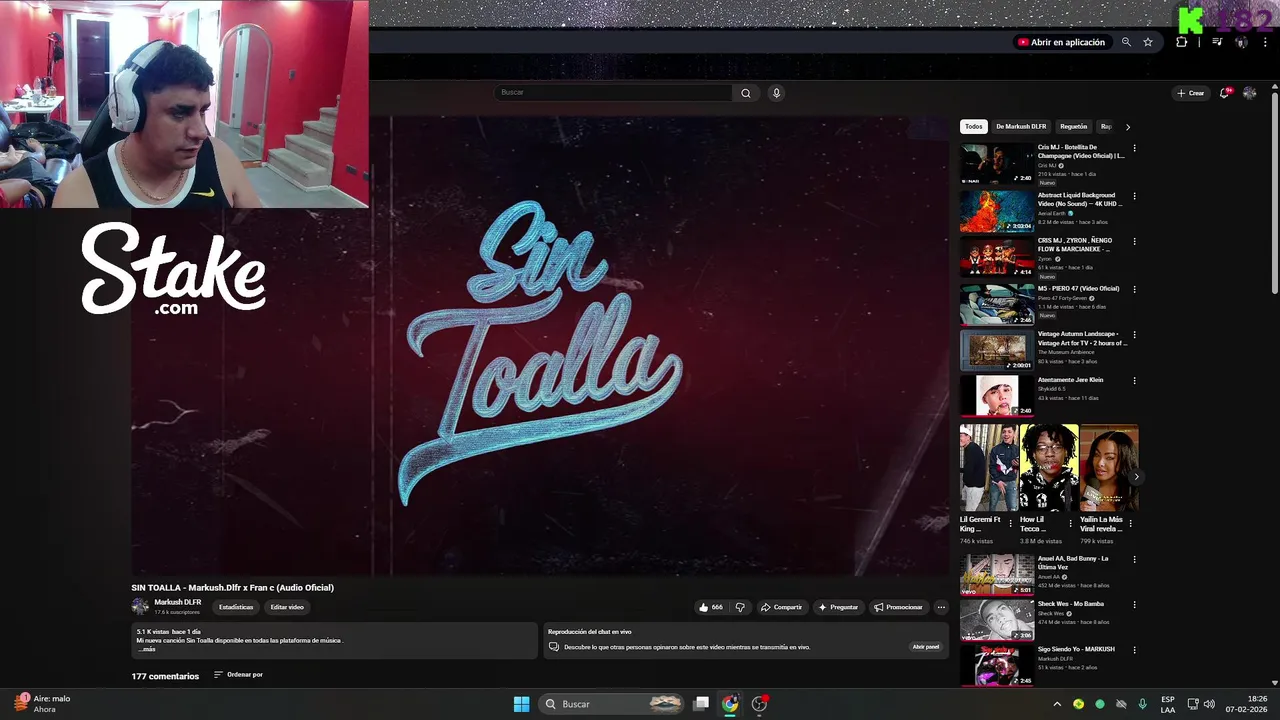This screenshot has width=1280, height=720.
Task: Open options menu for Atentamente Jere Klein video
Action: (x=1134, y=381)
